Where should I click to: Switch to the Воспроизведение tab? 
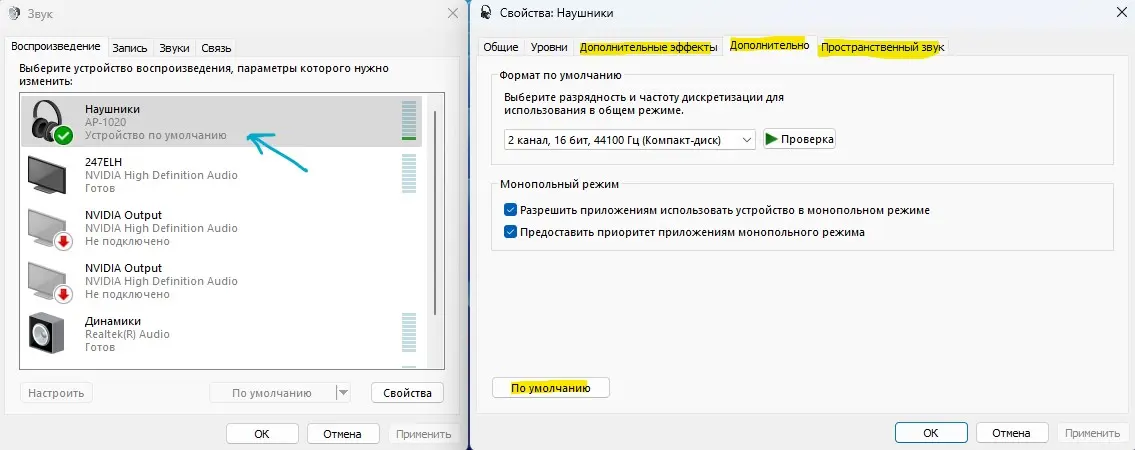pyautogui.click(x=56, y=46)
